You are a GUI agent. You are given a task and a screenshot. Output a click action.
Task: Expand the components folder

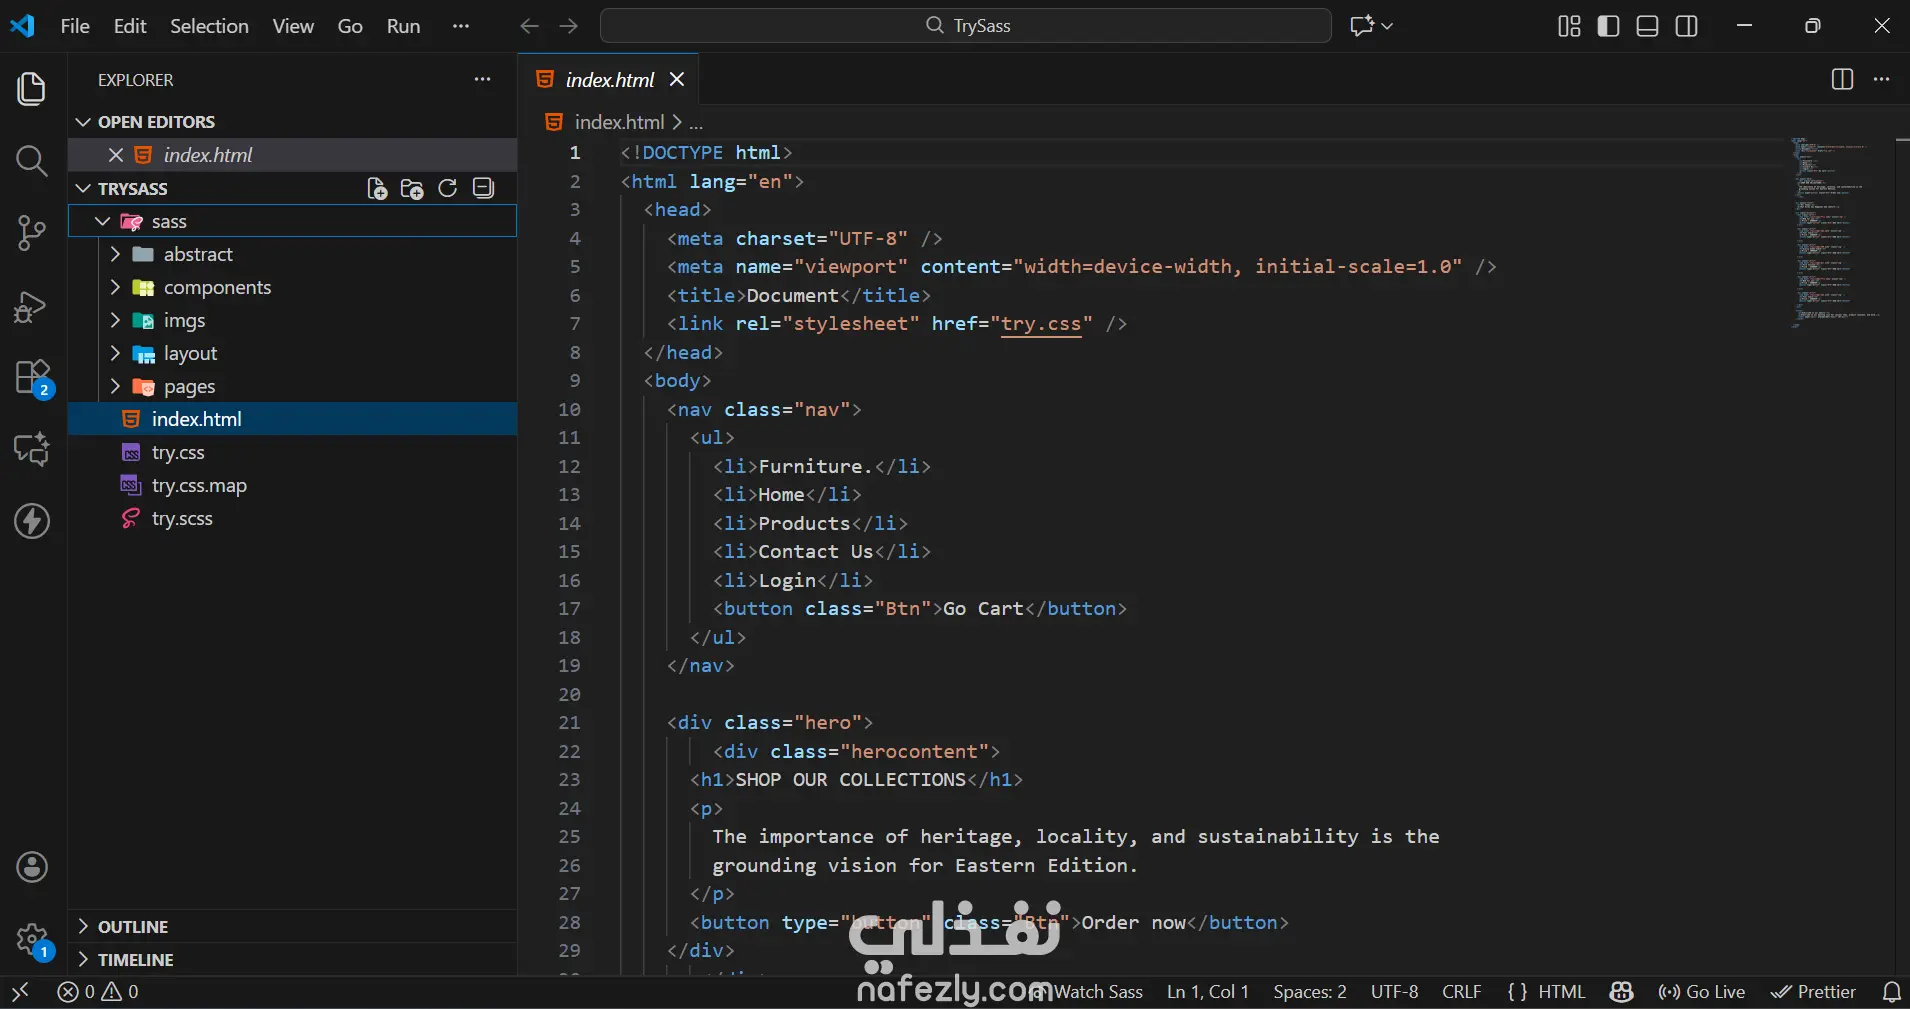[115, 287]
